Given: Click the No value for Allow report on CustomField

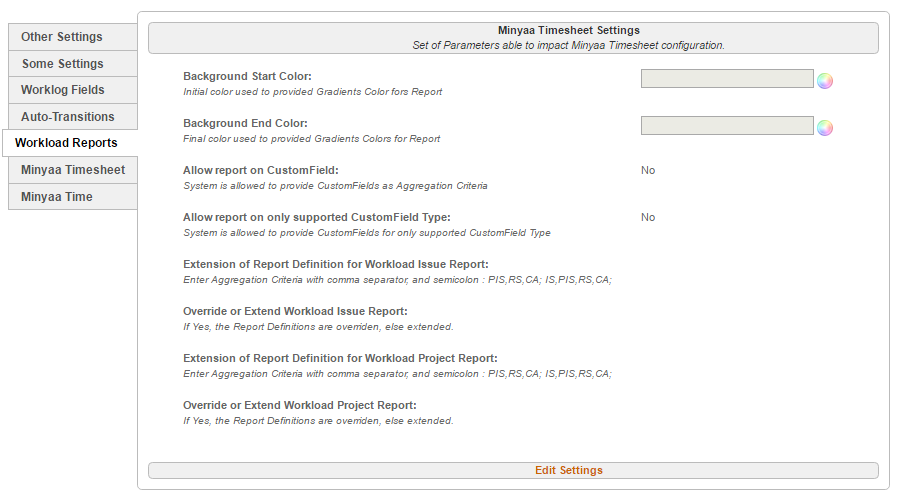Looking at the screenshot, I should pyautogui.click(x=648, y=170).
